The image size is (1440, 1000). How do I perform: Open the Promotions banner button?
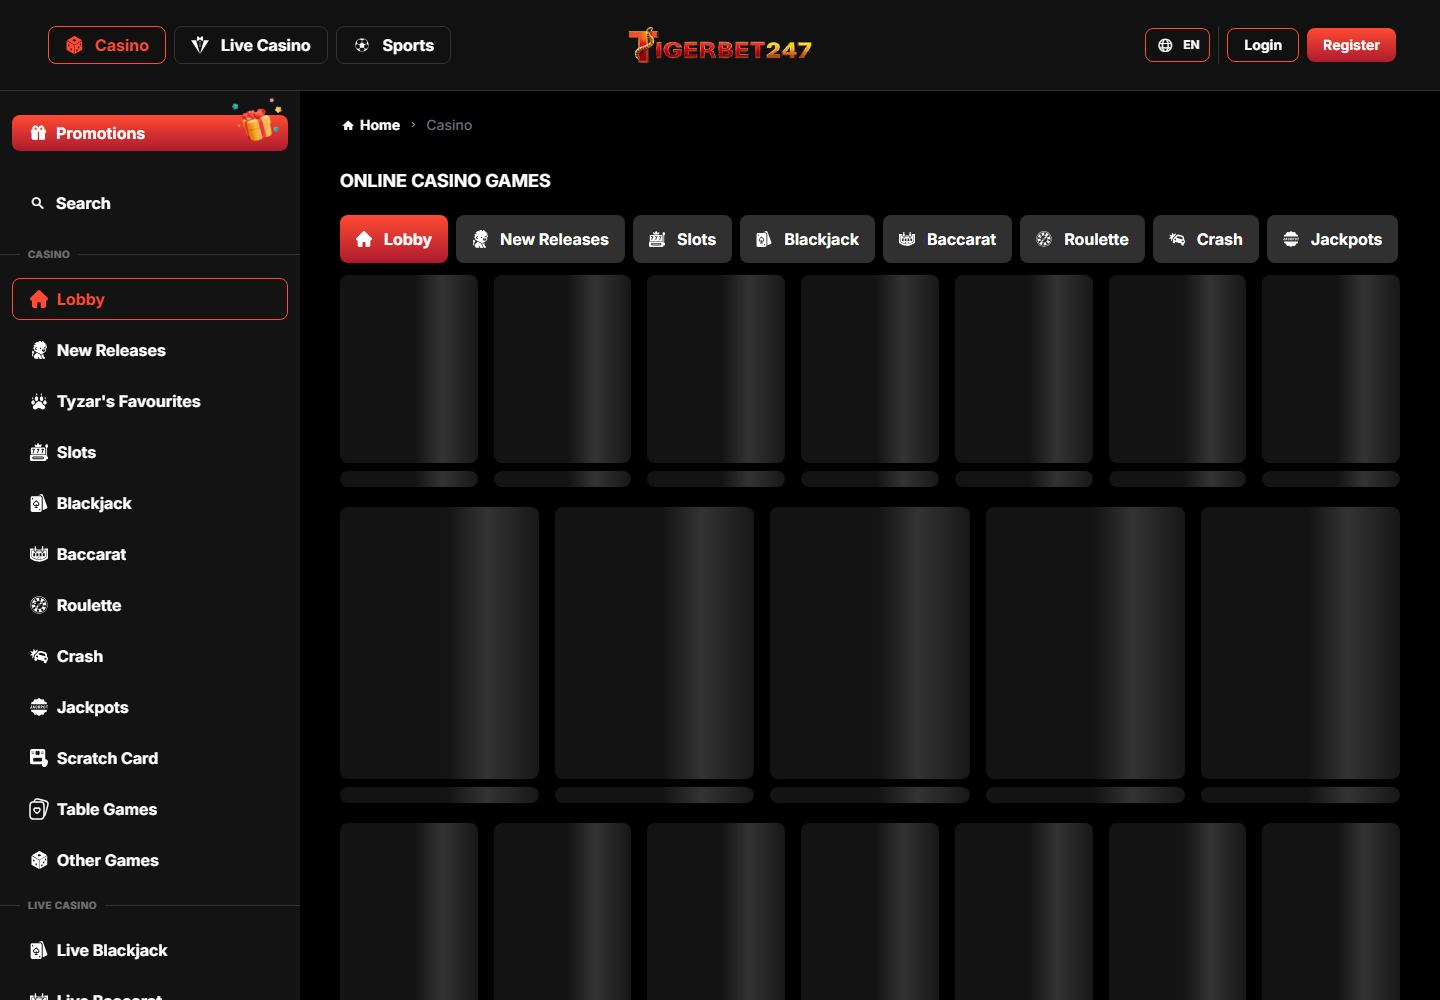(150, 133)
